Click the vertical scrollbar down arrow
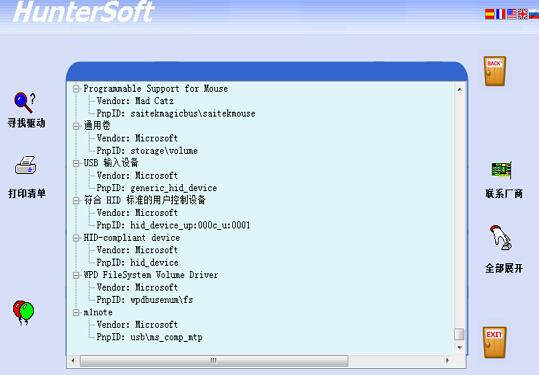 (x=460, y=348)
